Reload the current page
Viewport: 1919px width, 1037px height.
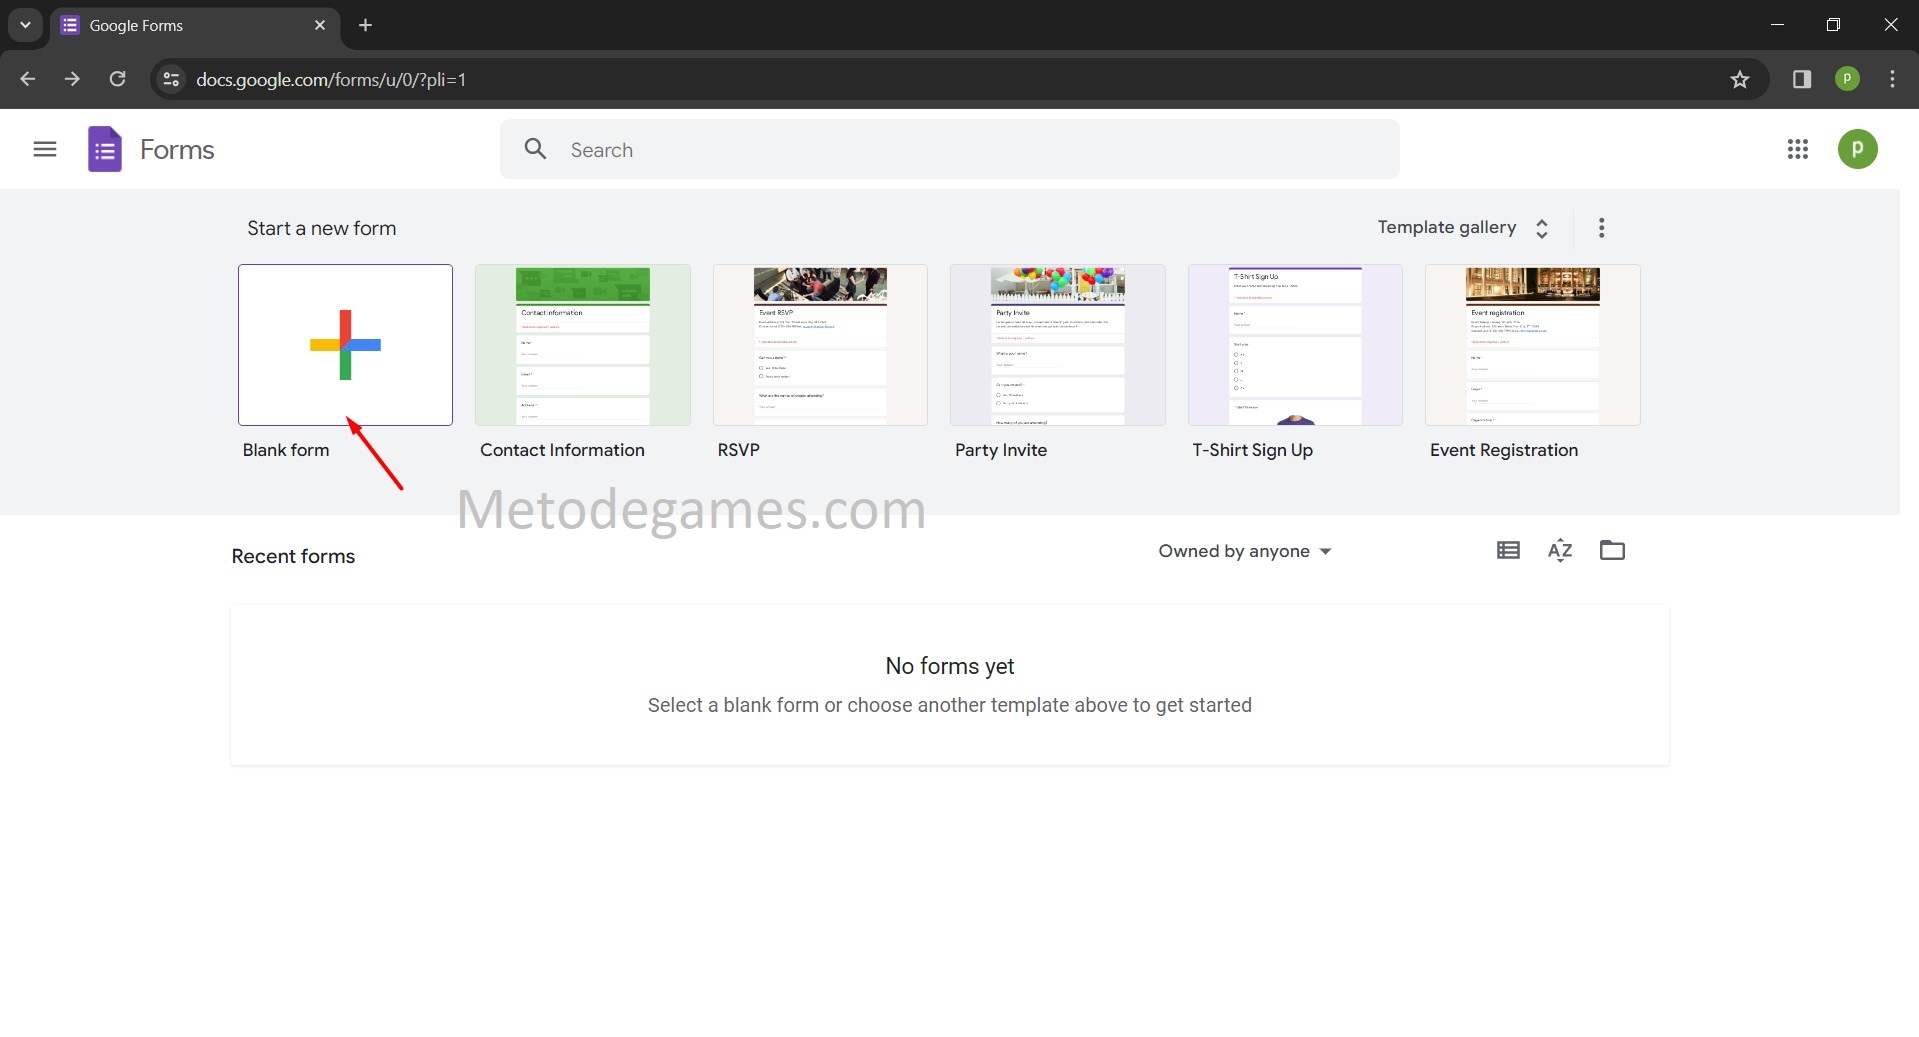pyautogui.click(x=117, y=79)
